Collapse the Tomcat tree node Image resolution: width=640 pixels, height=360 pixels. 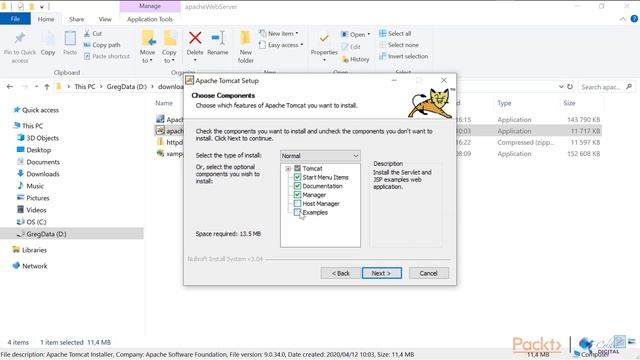(288, 169)
